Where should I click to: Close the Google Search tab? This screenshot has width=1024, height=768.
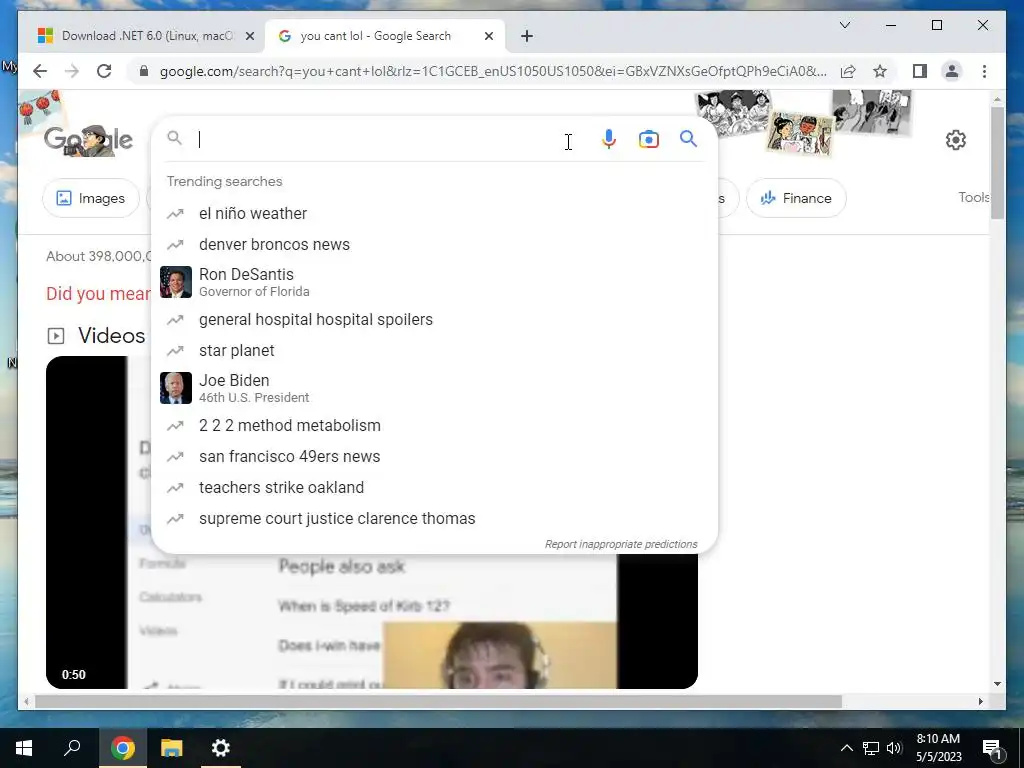488,36
